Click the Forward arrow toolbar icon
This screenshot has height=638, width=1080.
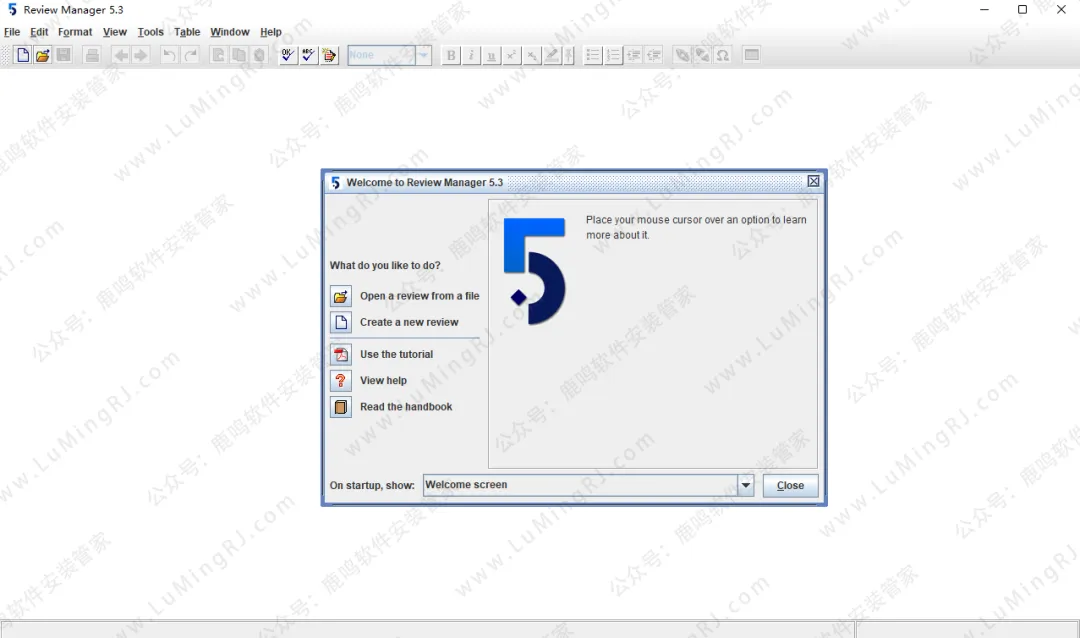pyautogui.click(x=141, y=55)
